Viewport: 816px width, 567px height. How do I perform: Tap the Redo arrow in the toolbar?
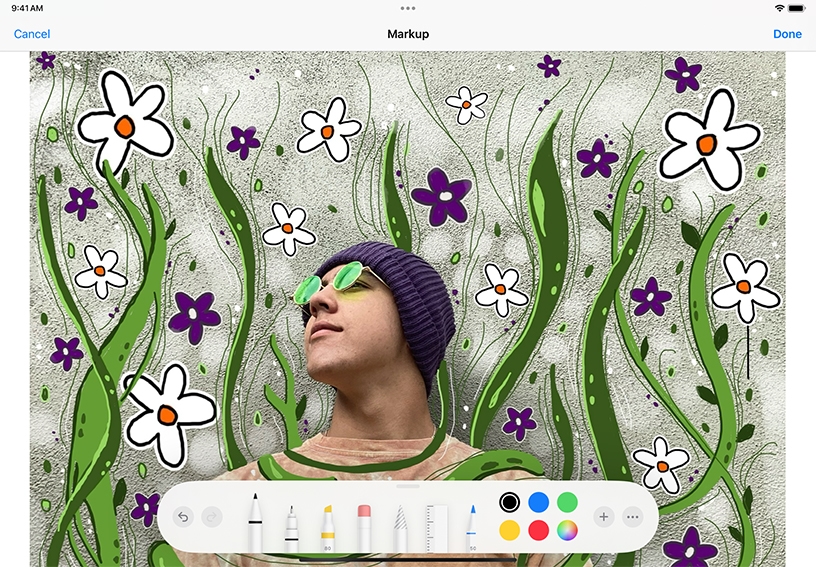coord(211,517)
